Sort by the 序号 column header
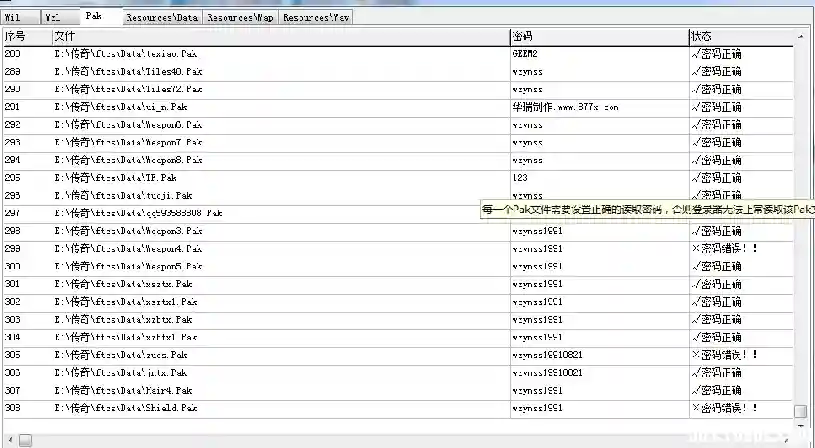This screenshot has width=815, height=448. (x=28, y=36)
